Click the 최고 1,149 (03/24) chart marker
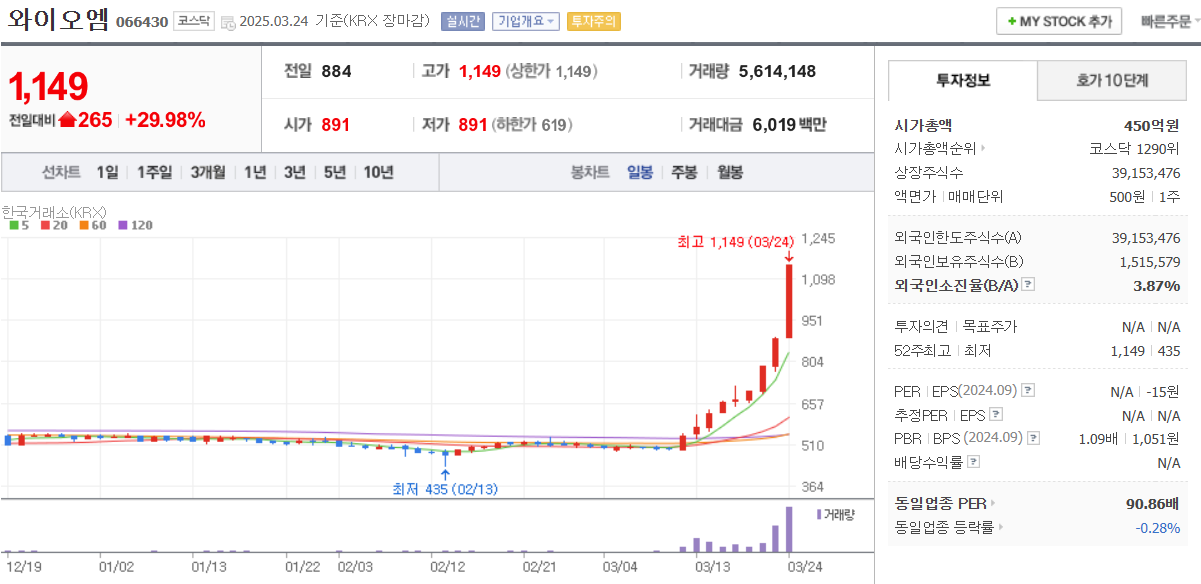 (x=736, y=240)
